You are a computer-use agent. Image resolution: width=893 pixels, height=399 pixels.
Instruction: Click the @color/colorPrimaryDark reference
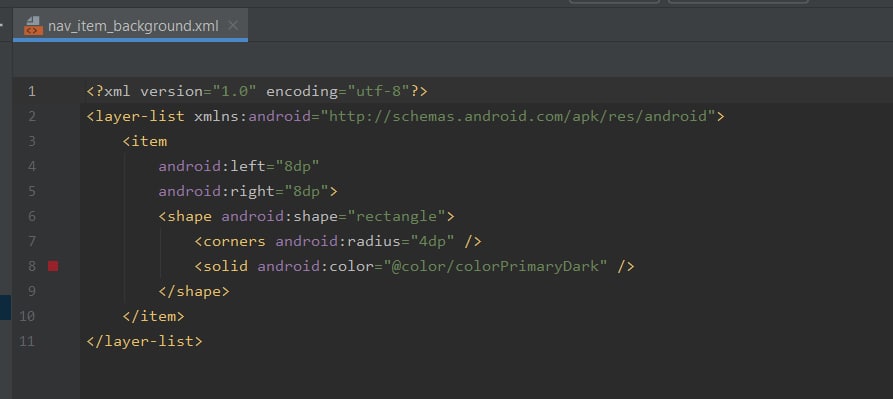[x=495, y=266]
